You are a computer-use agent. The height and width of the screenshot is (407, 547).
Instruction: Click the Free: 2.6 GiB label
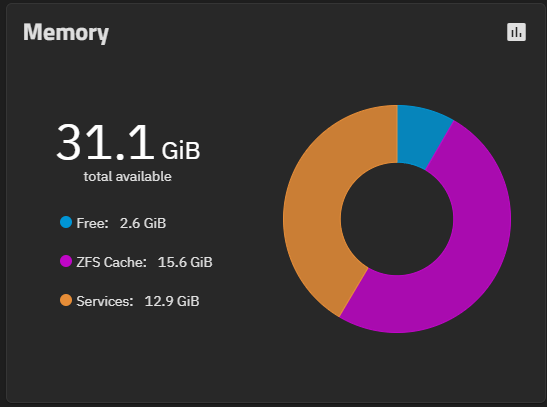coord(121,223)
